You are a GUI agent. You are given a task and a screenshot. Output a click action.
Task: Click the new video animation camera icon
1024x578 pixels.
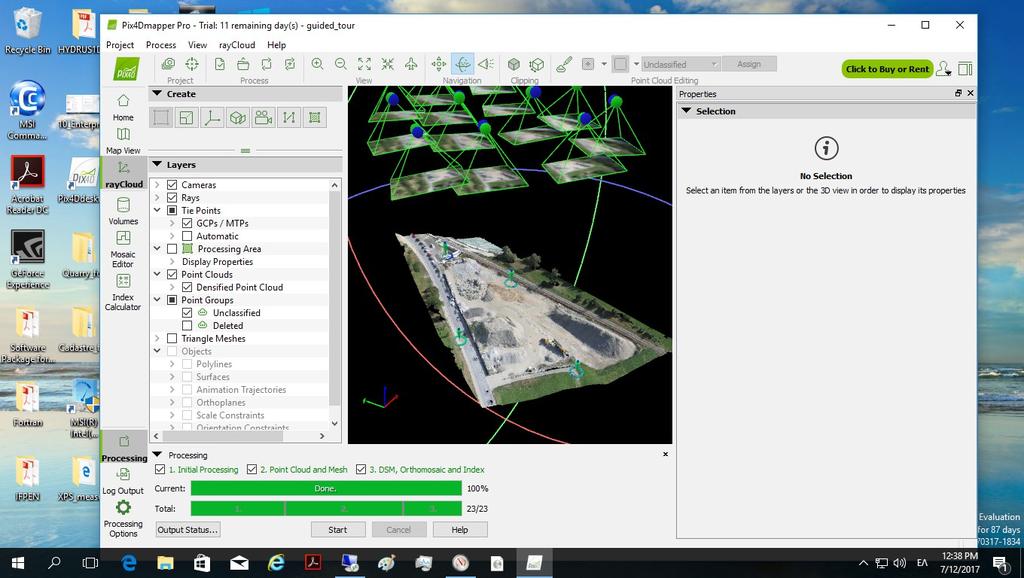(263, 118)
